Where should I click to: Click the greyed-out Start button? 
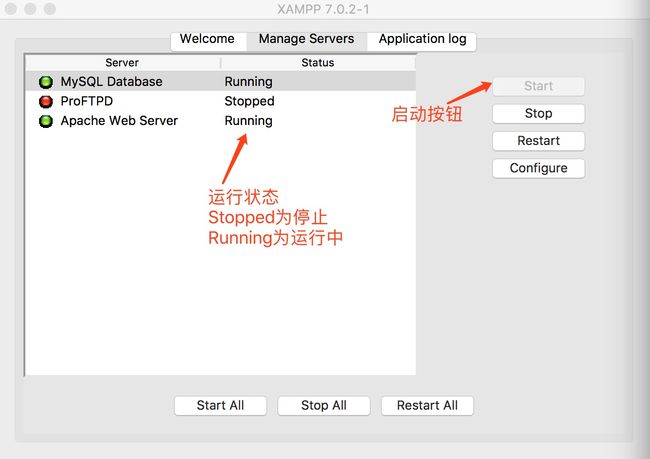(x=538, y=86)
